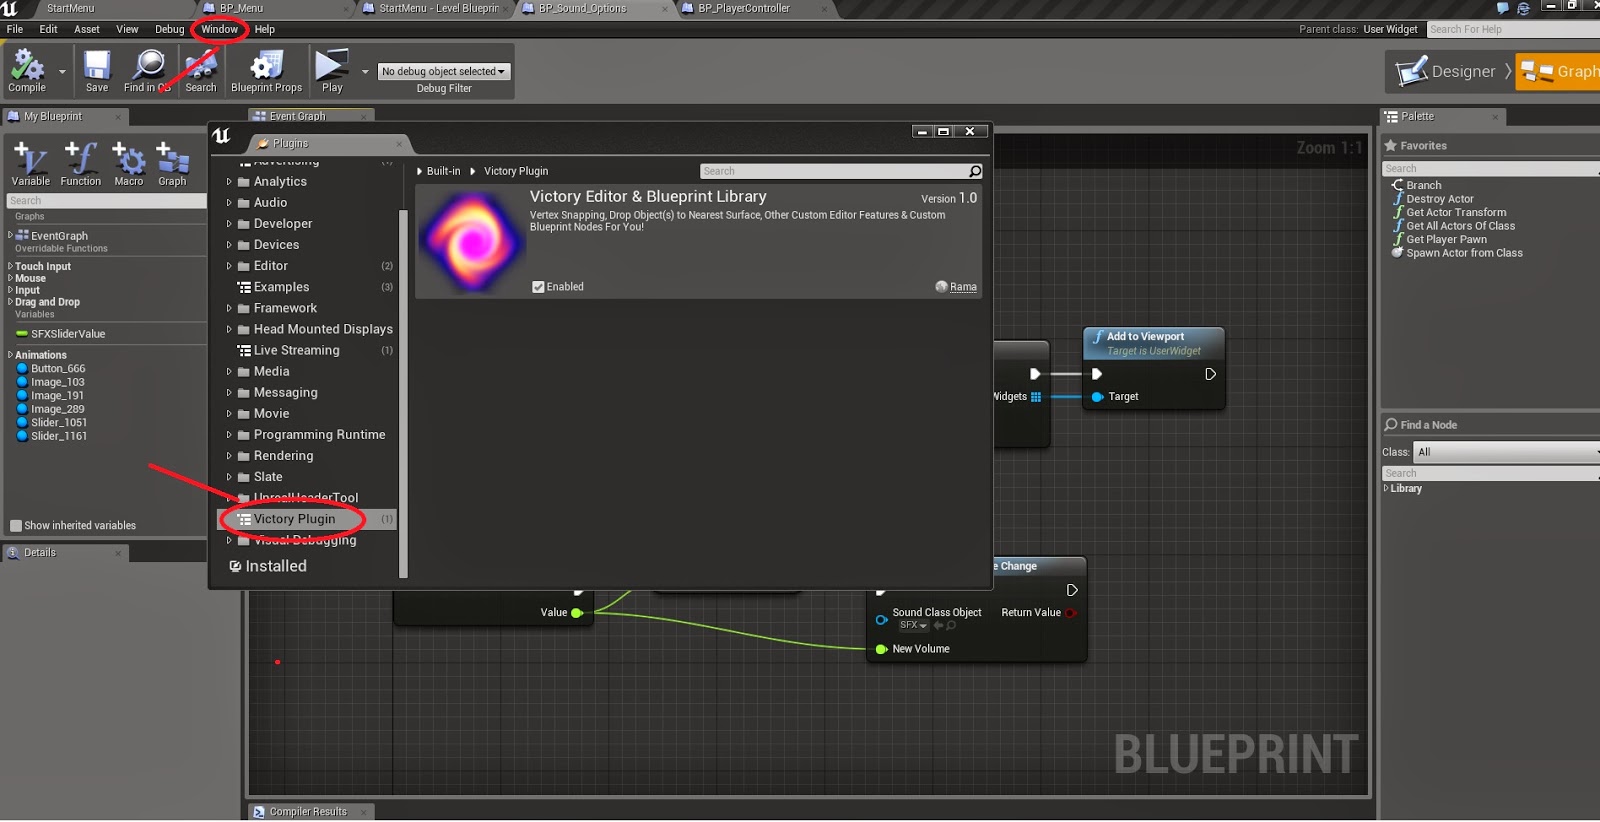Image resolution: width=1600 pixels, height=822 pixels.
Task: Focus the Plugins search field
Action: 834,171
